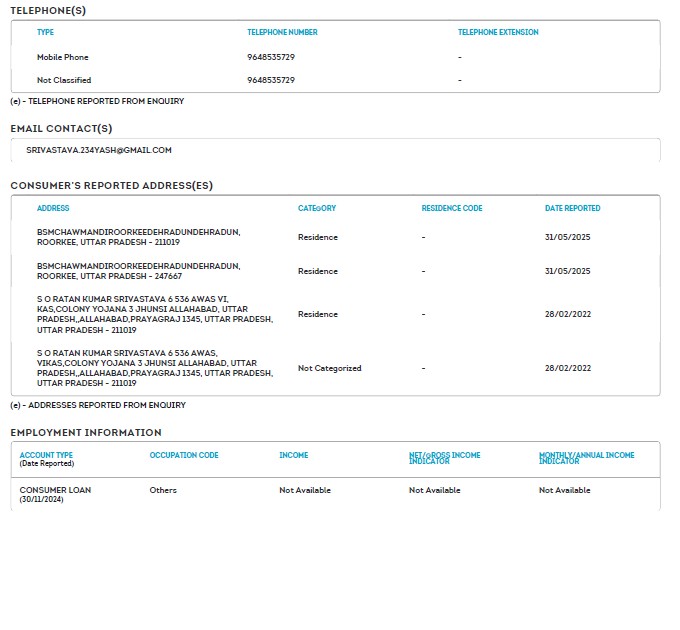Click the Category column header
The width and height of the screenshot is (680, 630).
click(x=317, y=209)
